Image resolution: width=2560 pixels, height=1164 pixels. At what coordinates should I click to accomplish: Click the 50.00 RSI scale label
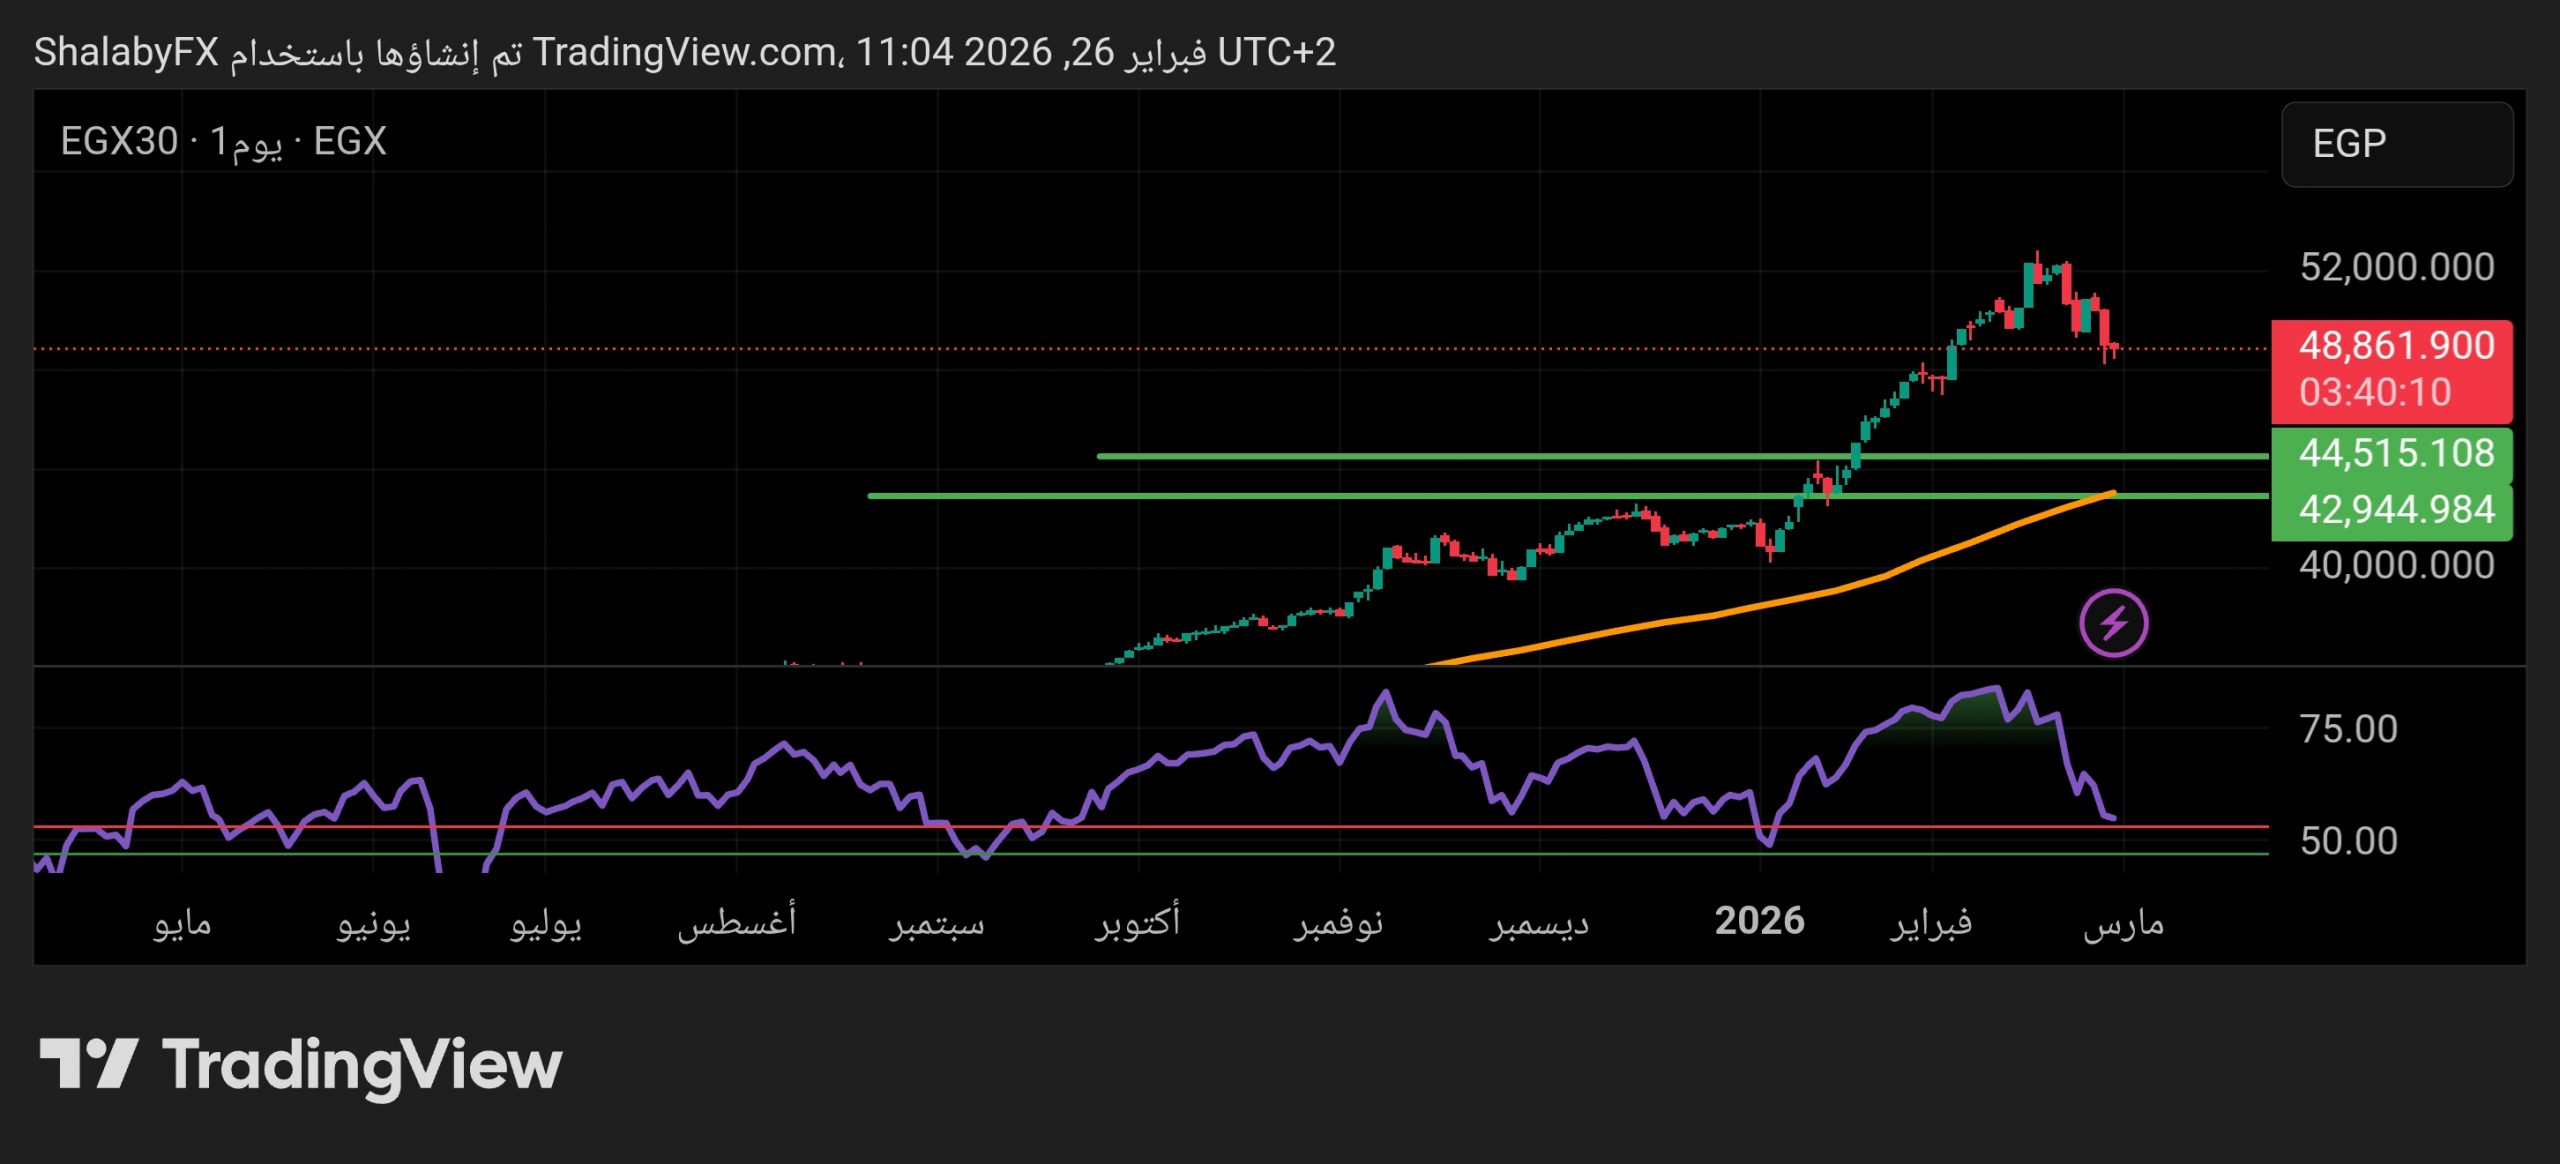click(2348, 841)
